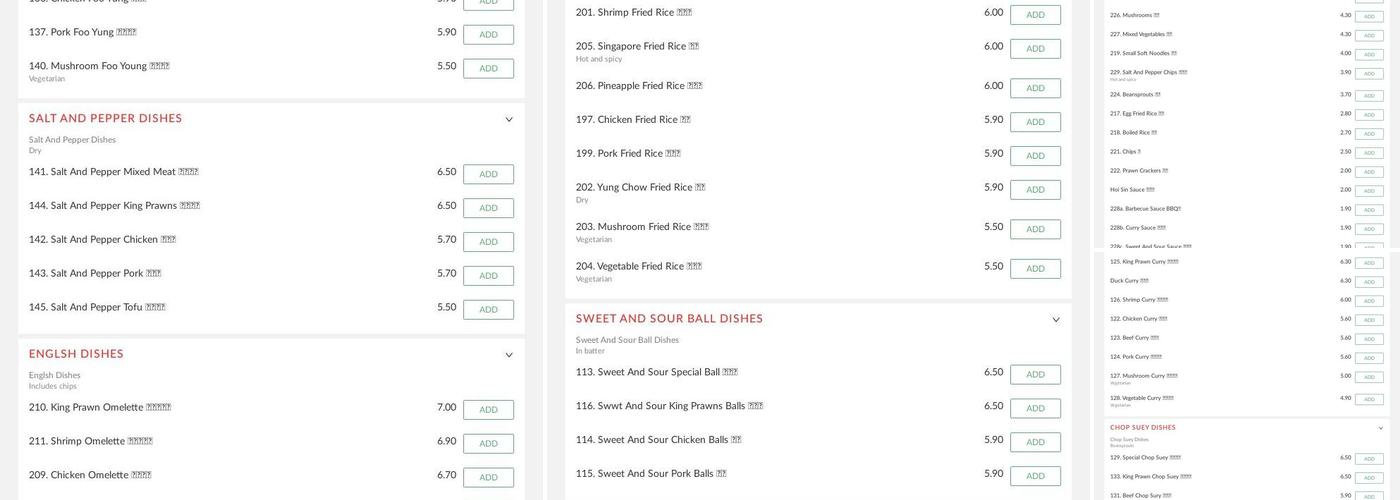
Task: Add 229 Salt And Pepper Chips
Action: point(1369,74)
